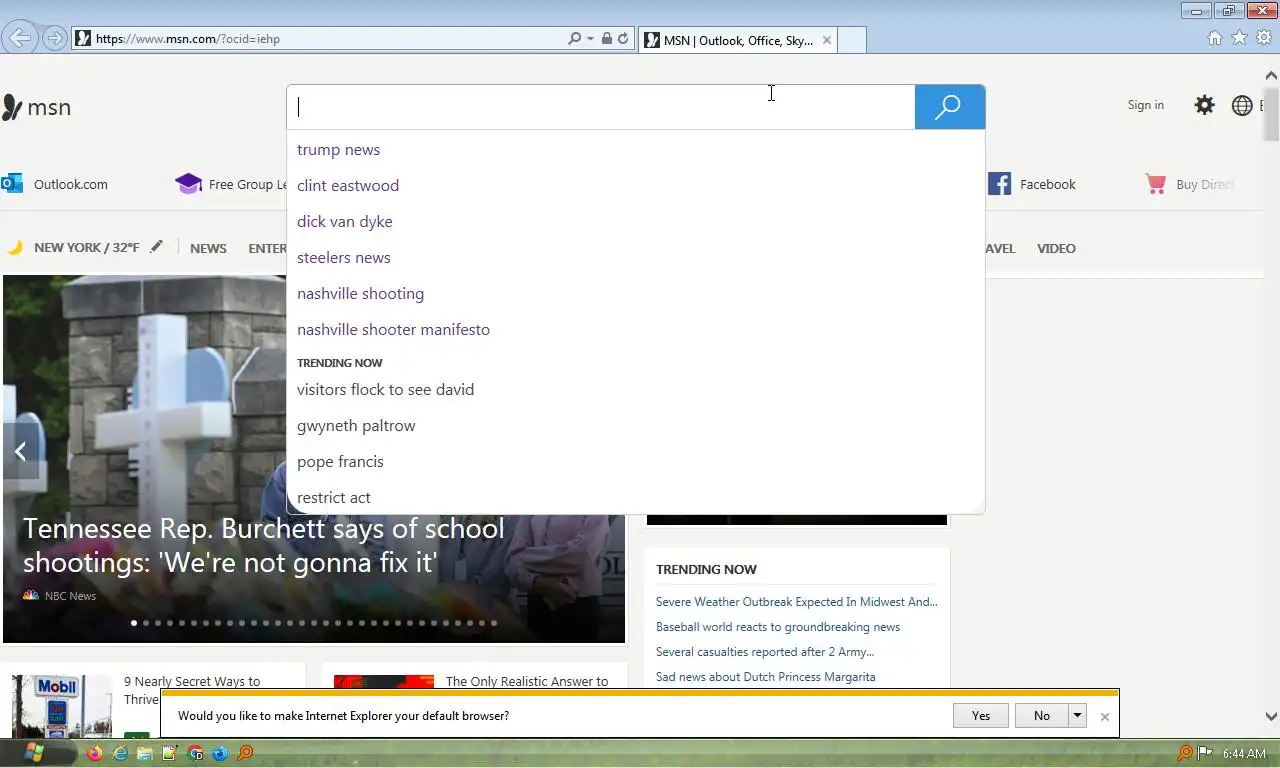
Task: Go to the MSN butterfly logo
Action: pos(37,107)
